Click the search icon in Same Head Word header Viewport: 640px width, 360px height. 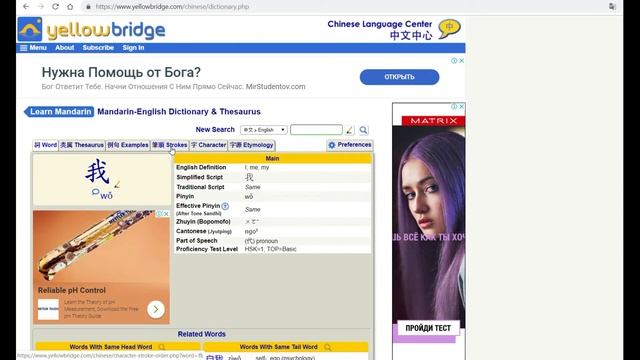click(x=162, y=347)
